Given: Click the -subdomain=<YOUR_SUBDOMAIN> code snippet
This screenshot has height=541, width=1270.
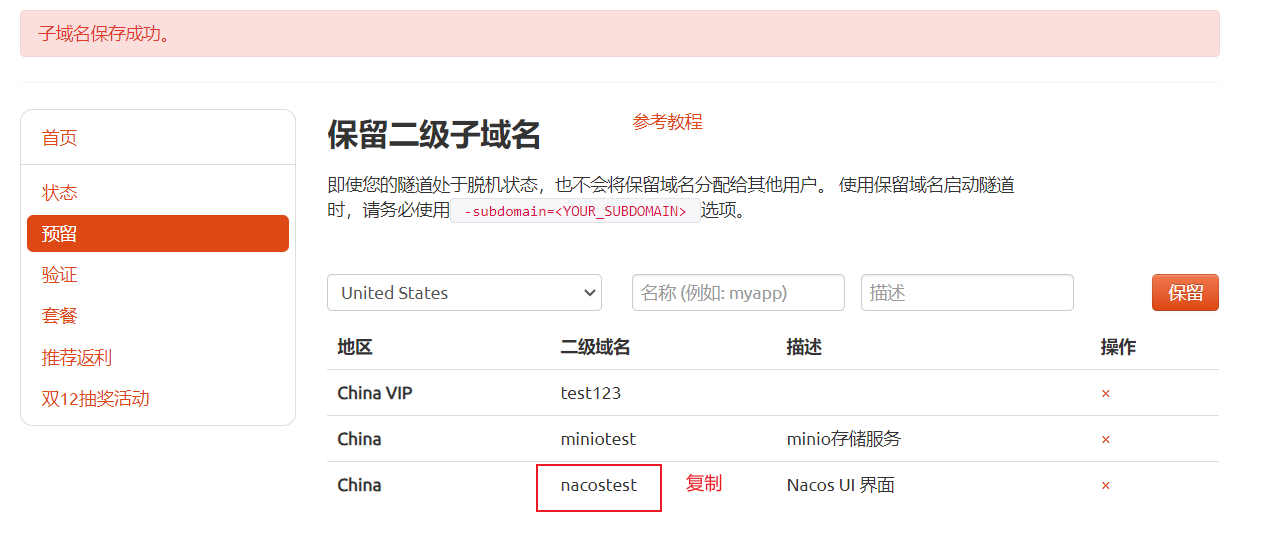Looking at the screenshot, I should click(575, 211).
